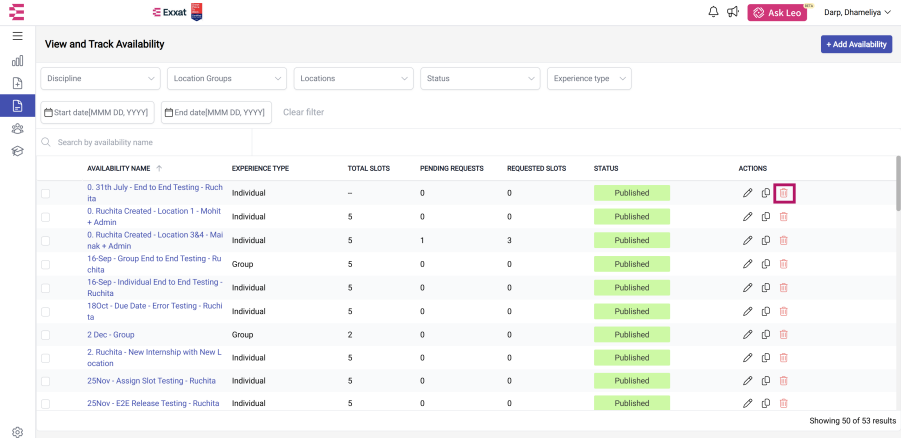Edit the 0. 31th July availability

(x=747, y=193)
